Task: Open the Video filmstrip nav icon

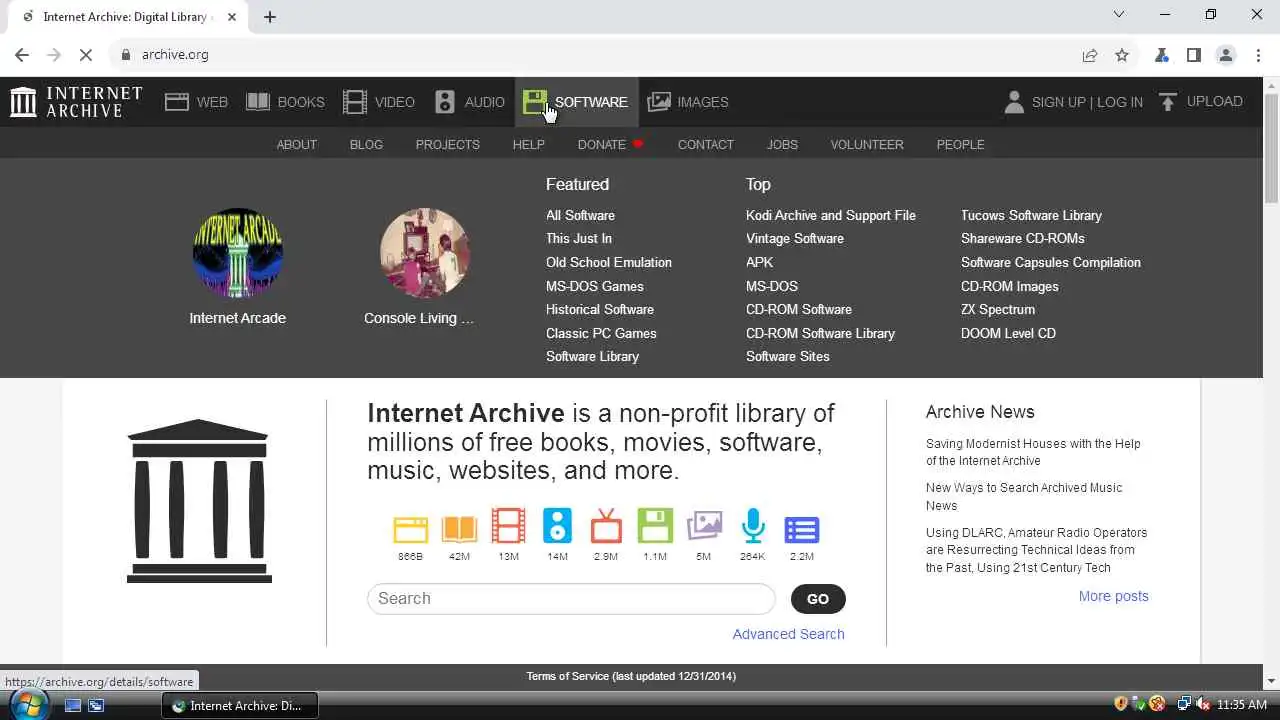Action: (355, 102)
